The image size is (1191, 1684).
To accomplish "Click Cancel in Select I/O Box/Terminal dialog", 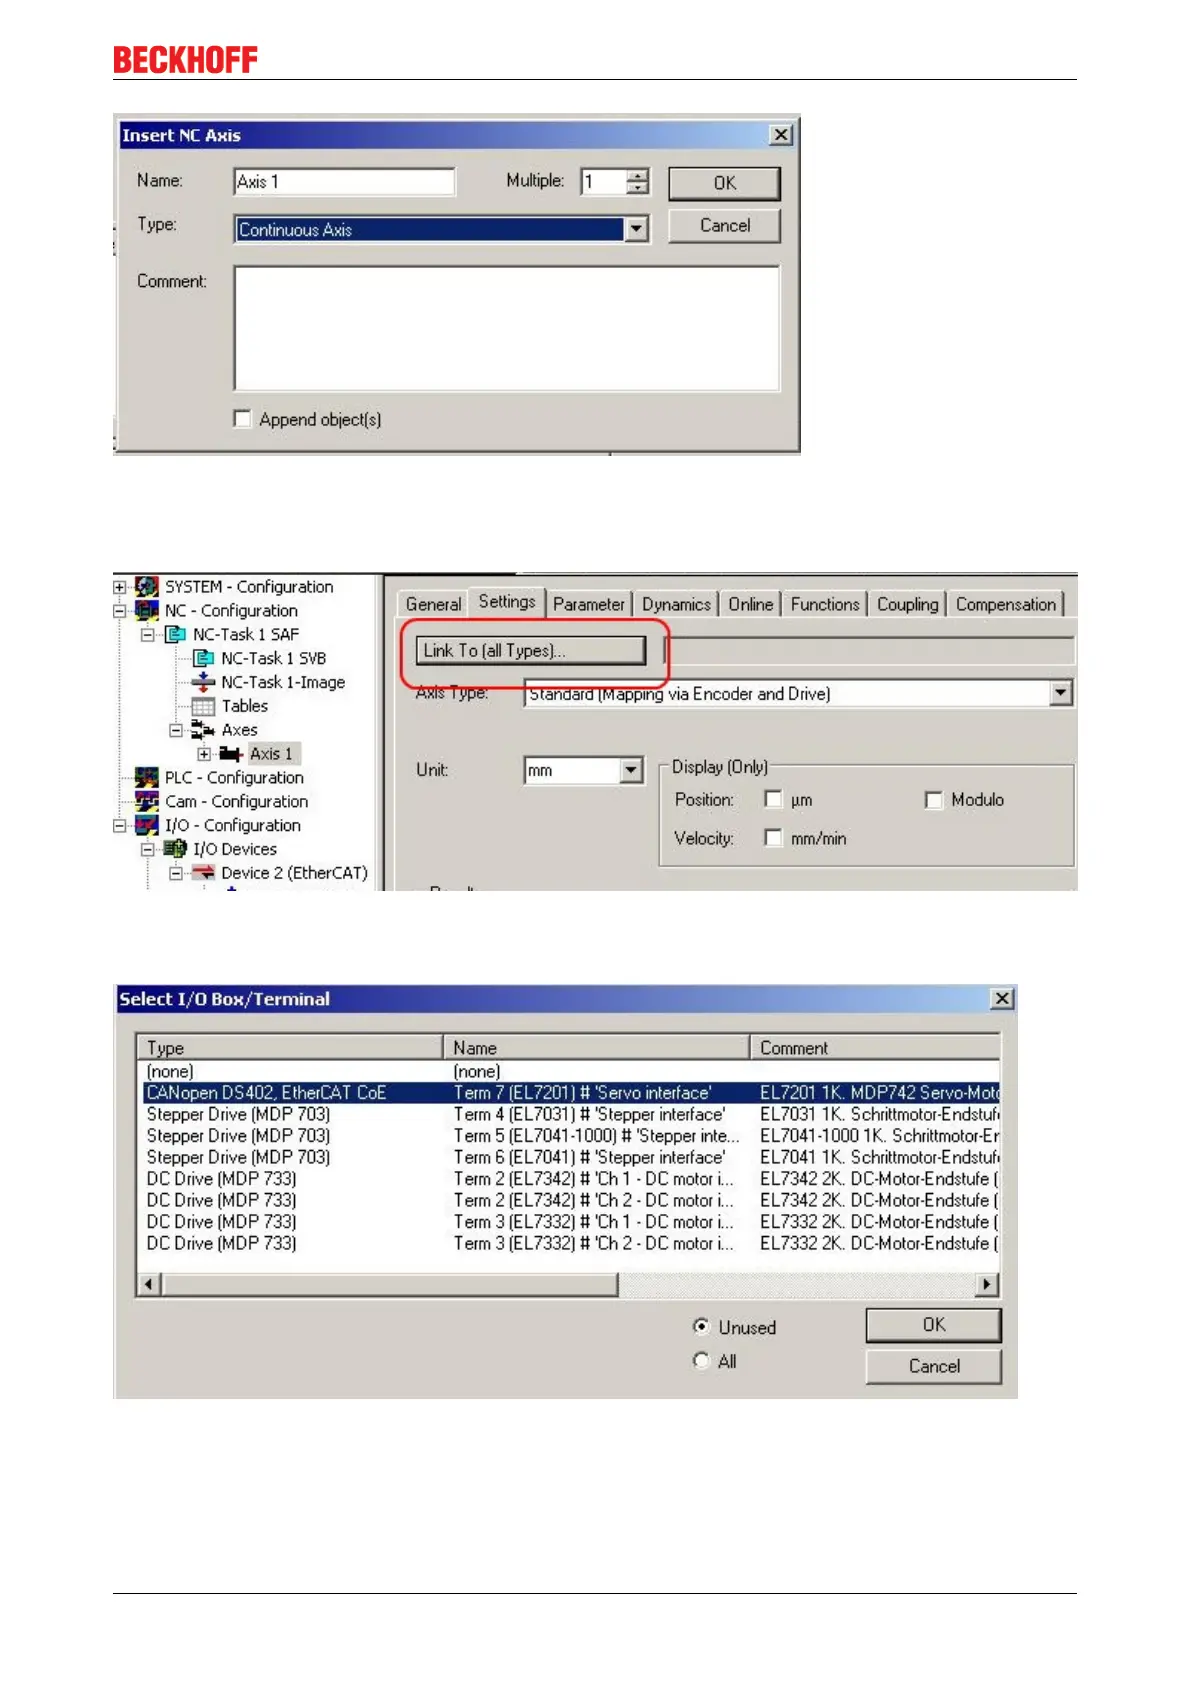I will 933,1367.
